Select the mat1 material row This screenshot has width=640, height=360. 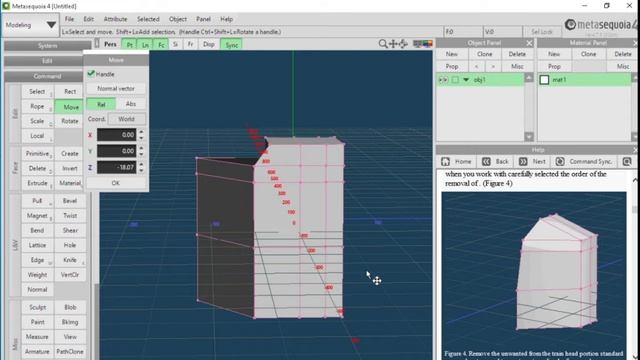point(584,80)
